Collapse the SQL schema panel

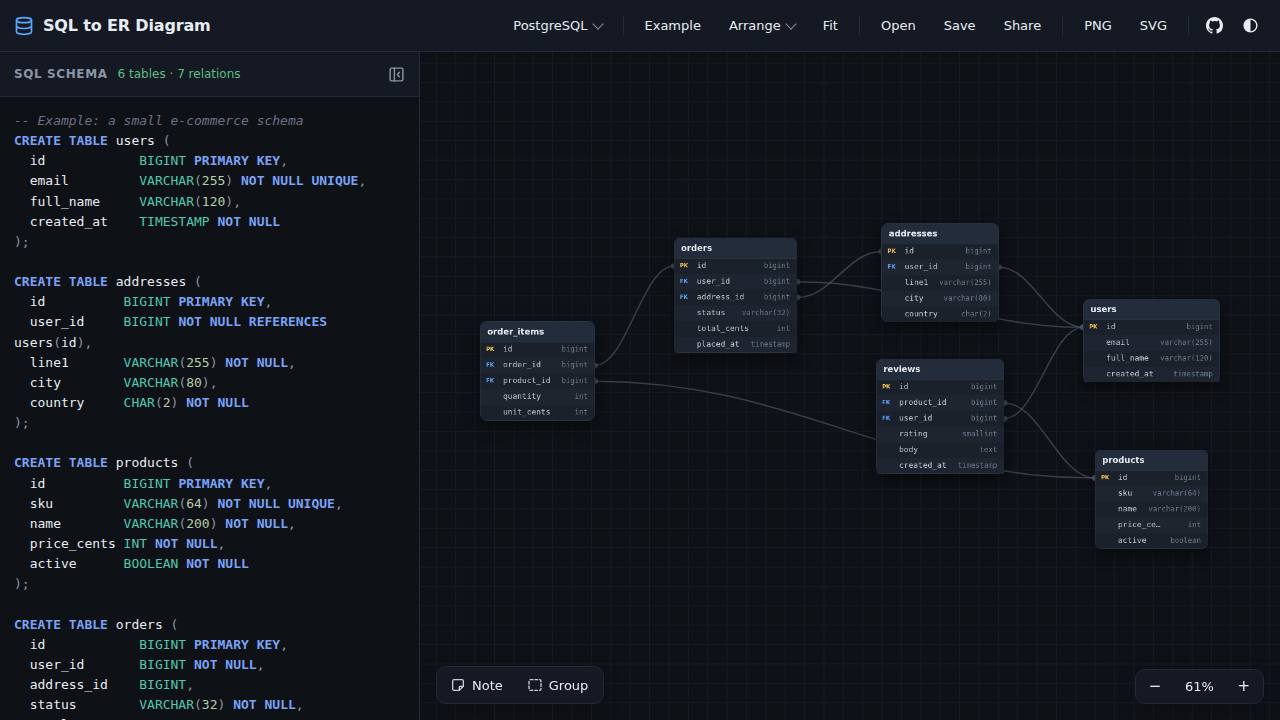click(396, 74)
